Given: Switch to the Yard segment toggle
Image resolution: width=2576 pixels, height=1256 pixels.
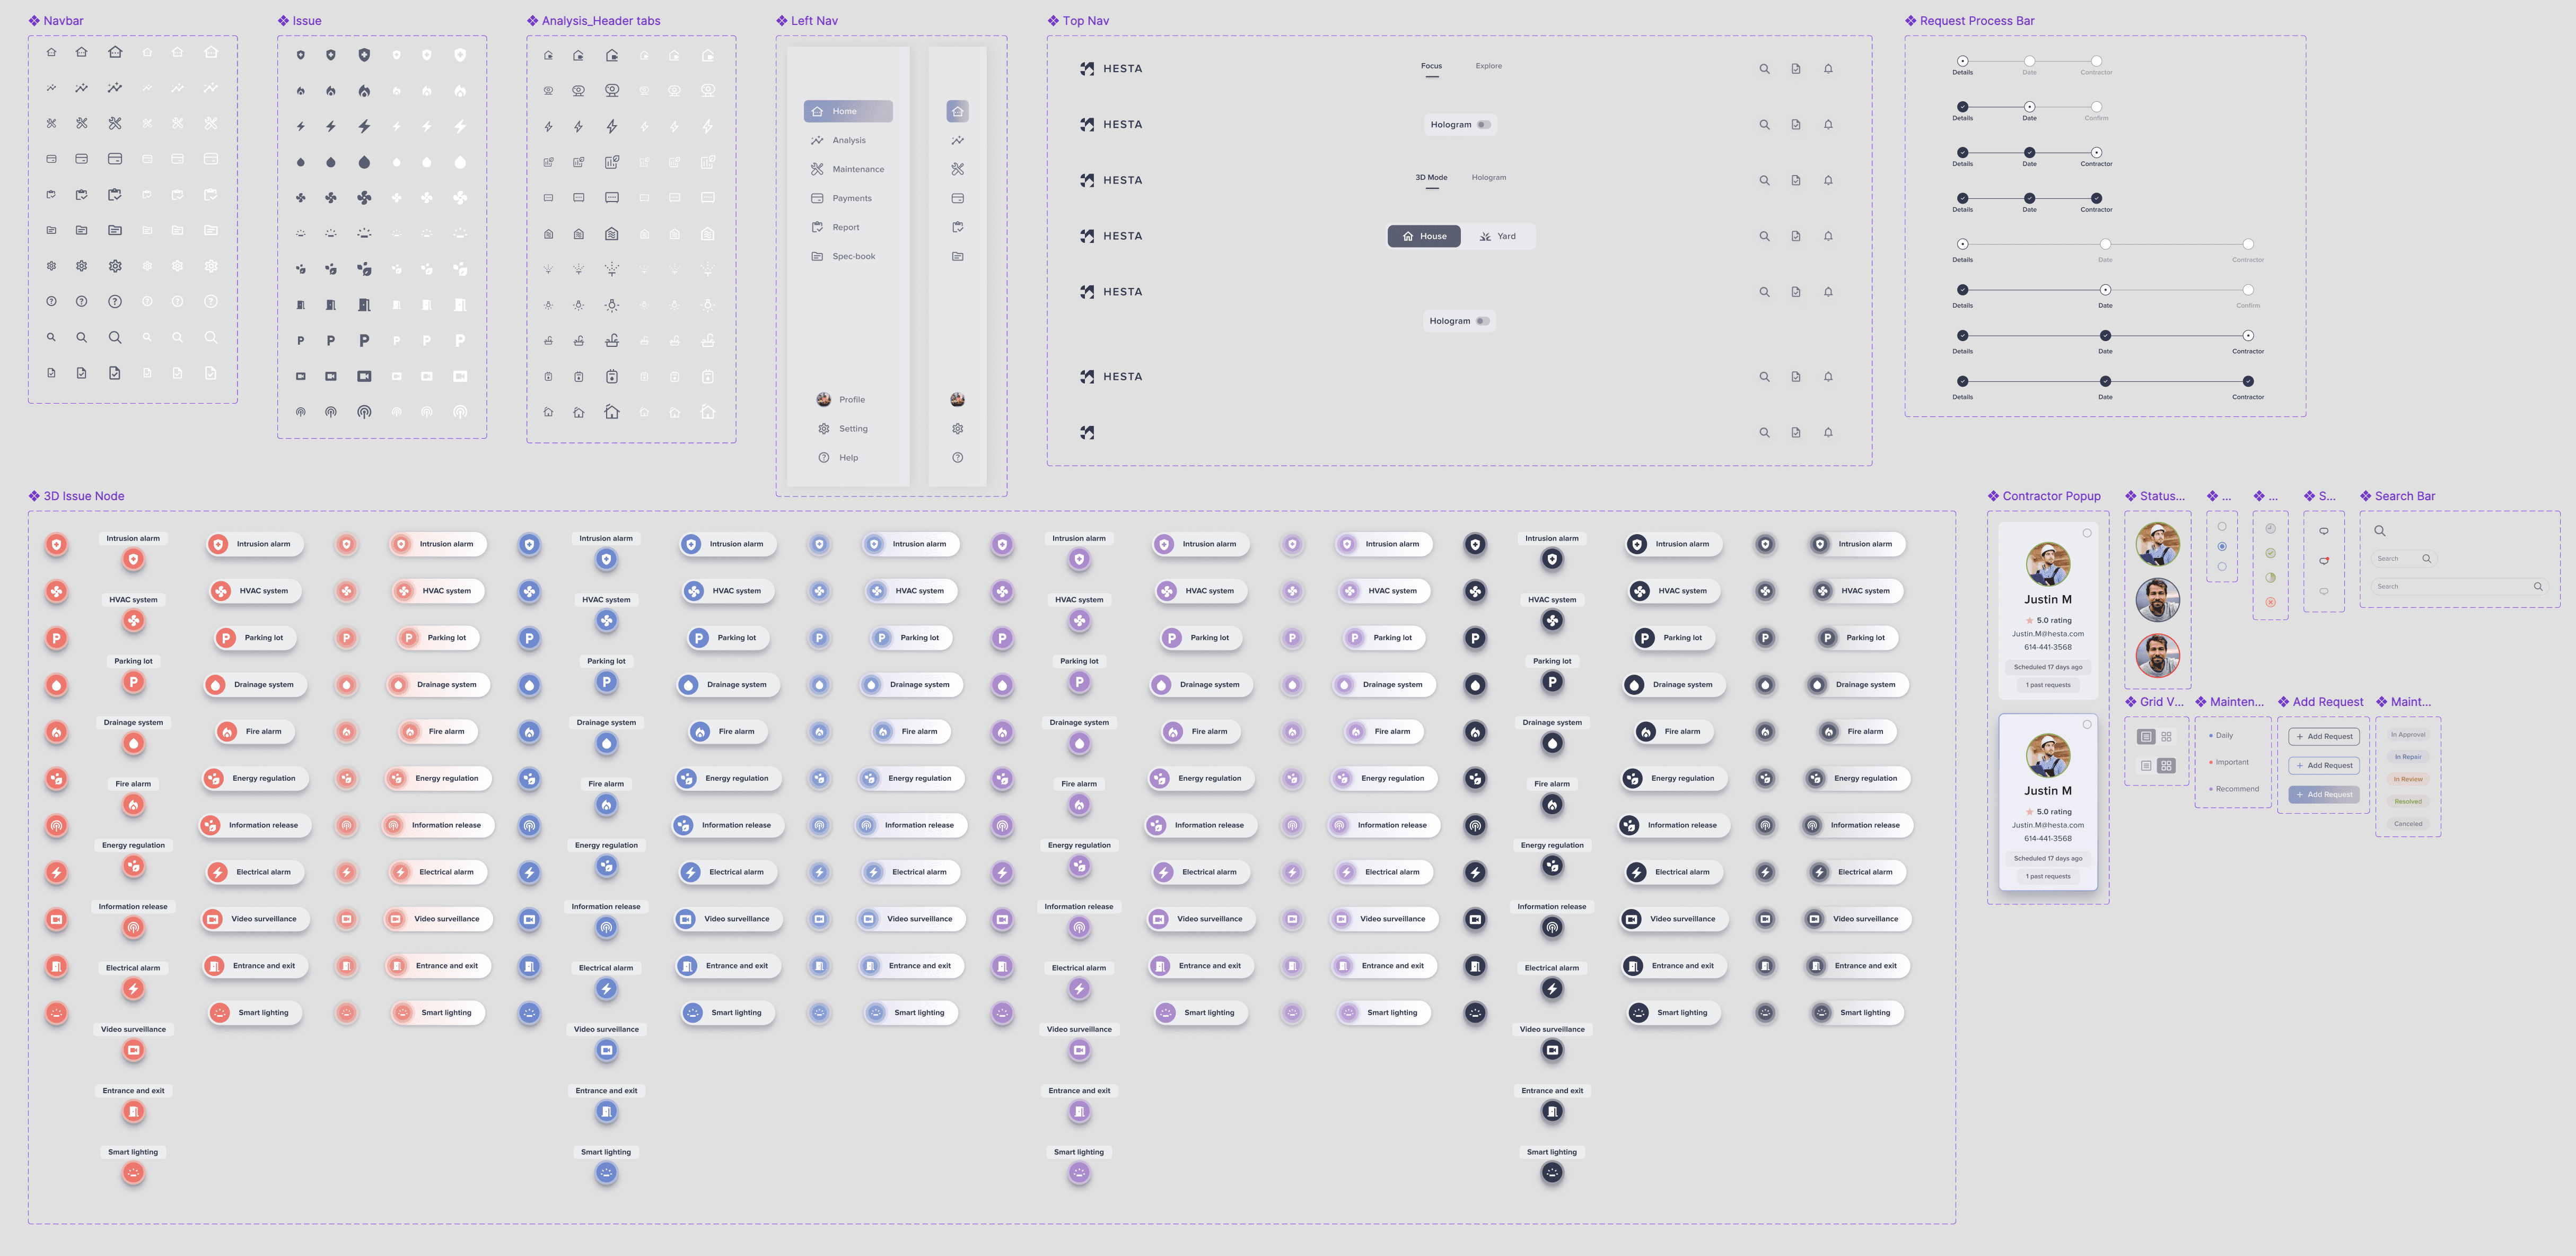Looking at the screenshot, I should tap(1497, 237).
